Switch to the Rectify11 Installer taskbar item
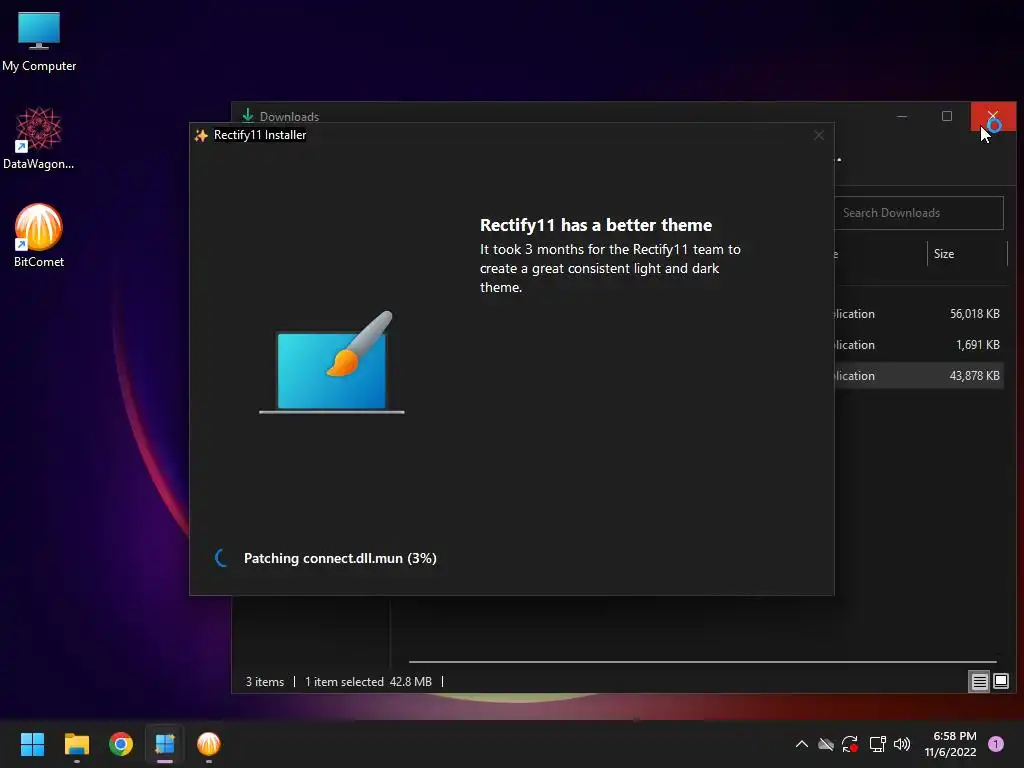 point(165,744)
